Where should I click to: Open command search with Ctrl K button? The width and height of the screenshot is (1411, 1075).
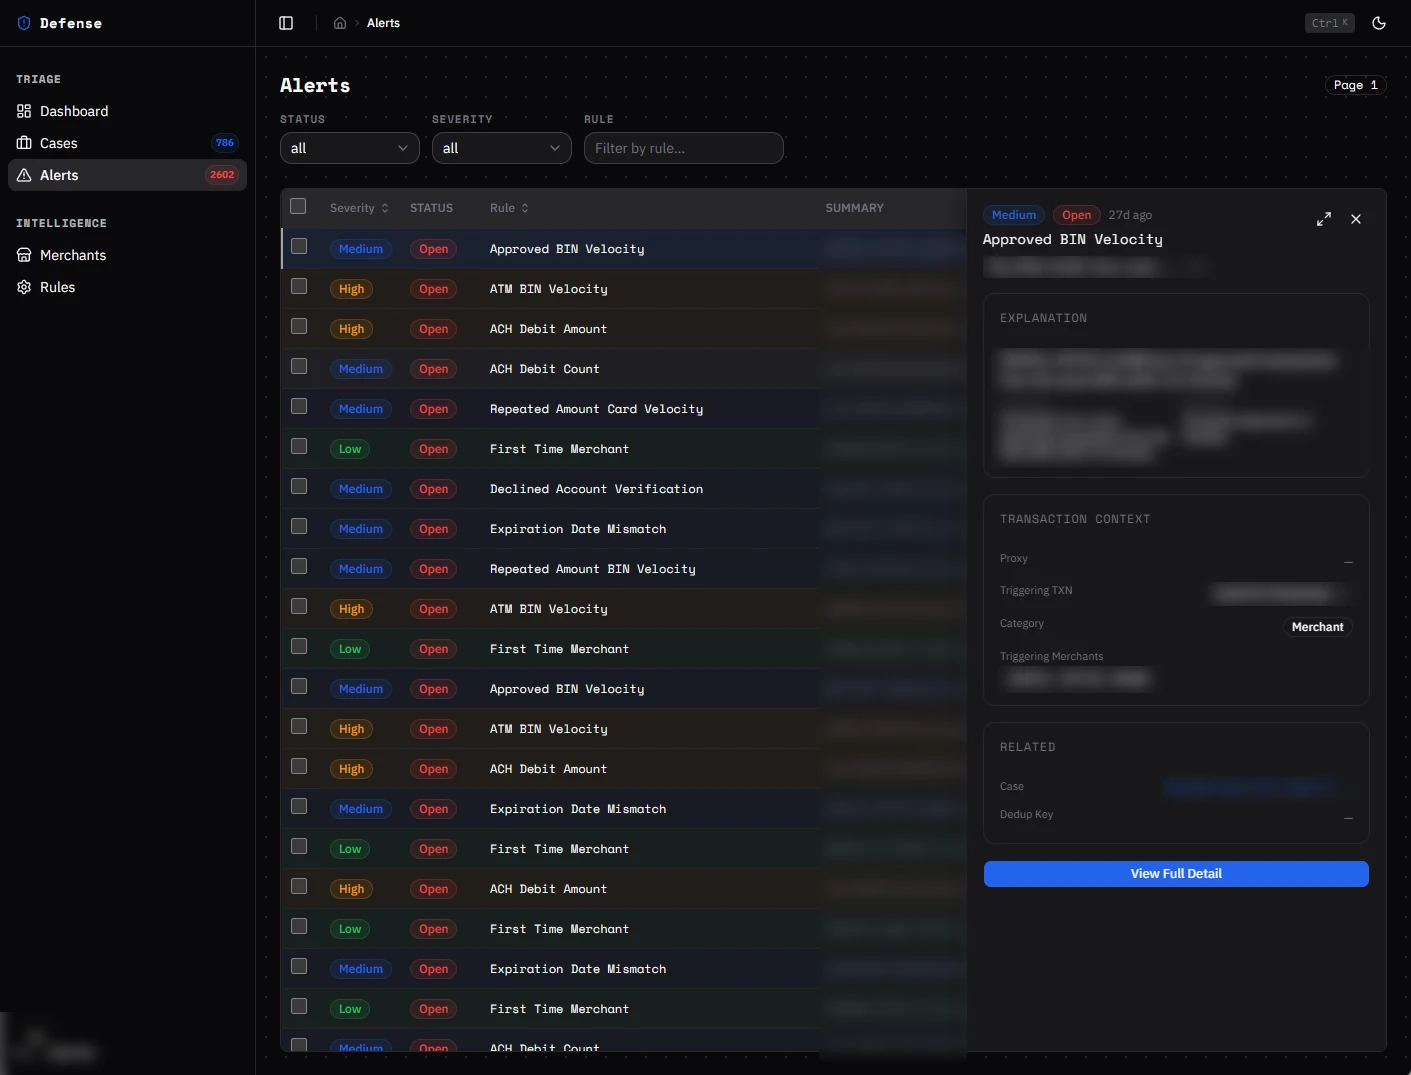pos(1330,23)
